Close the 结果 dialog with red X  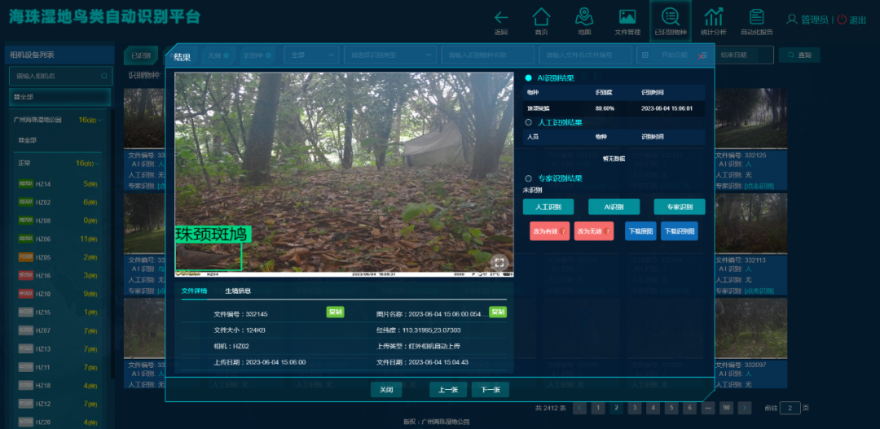tap(700, 57)
